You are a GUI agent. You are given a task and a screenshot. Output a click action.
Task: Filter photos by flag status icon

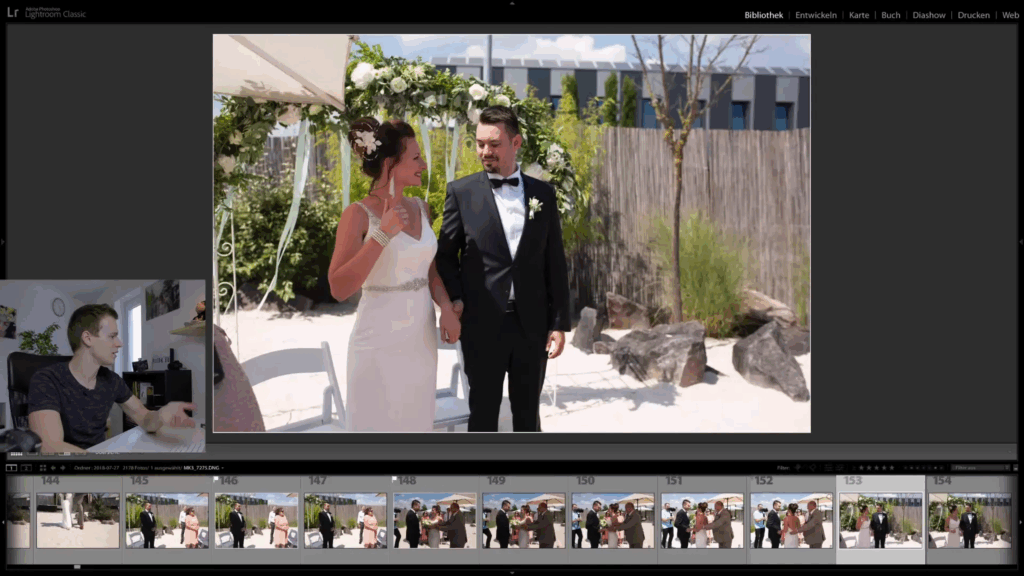[x=798, y=467]
